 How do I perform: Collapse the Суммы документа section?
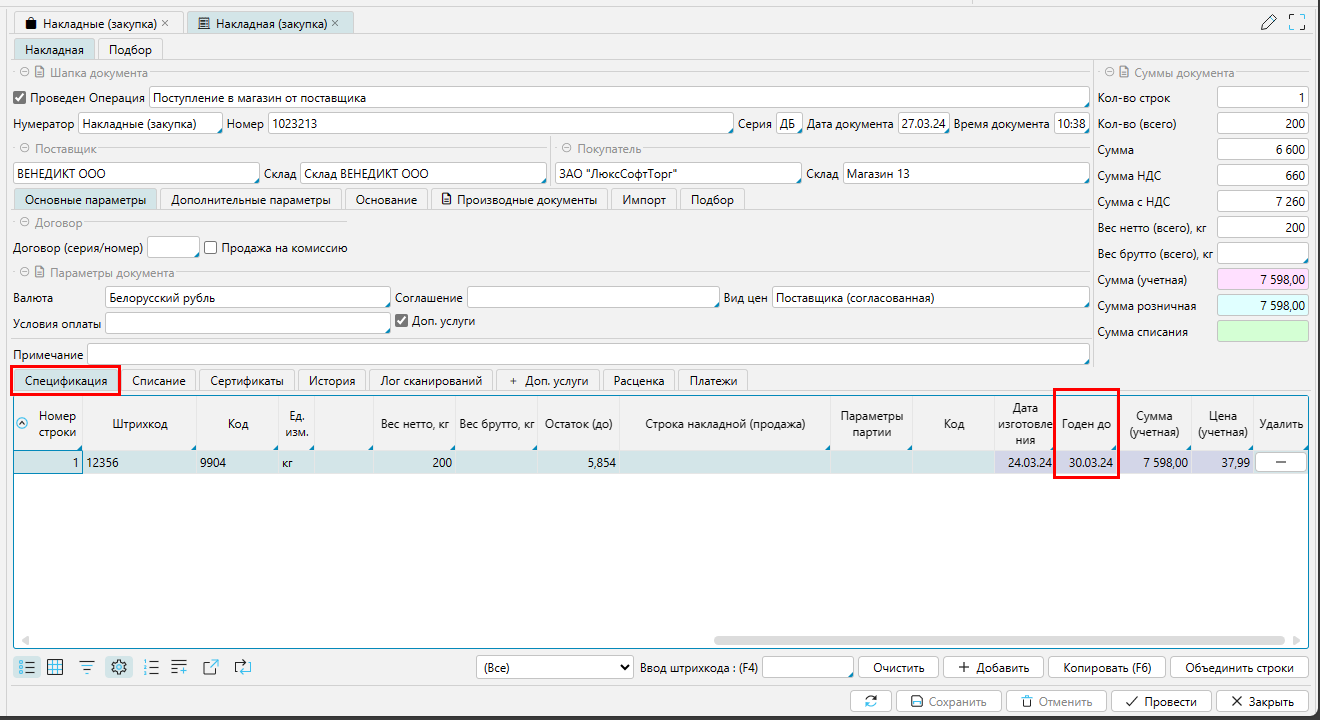click(x=1108, y=73)
